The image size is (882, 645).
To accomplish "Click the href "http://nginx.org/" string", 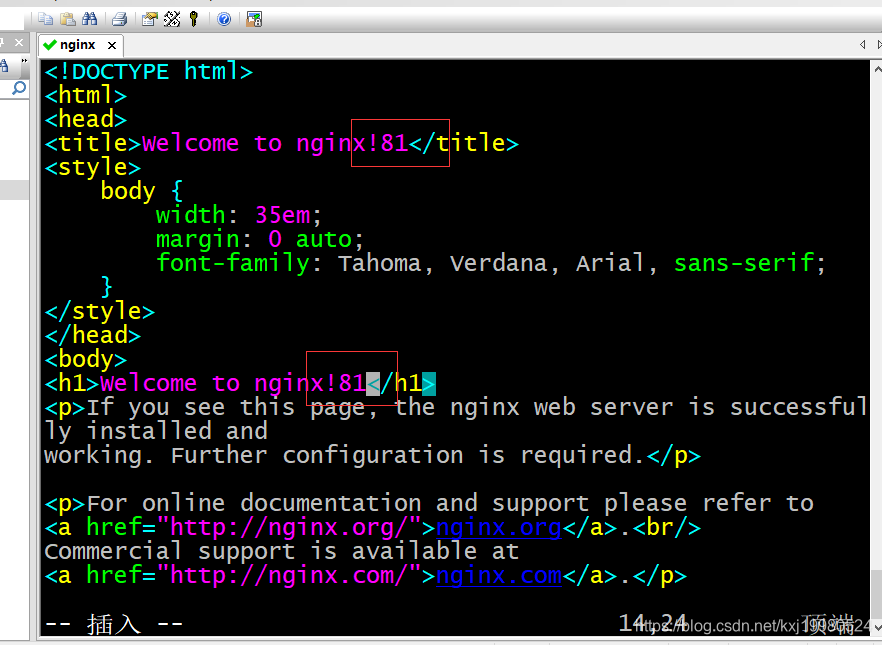I will click(288, 527).
